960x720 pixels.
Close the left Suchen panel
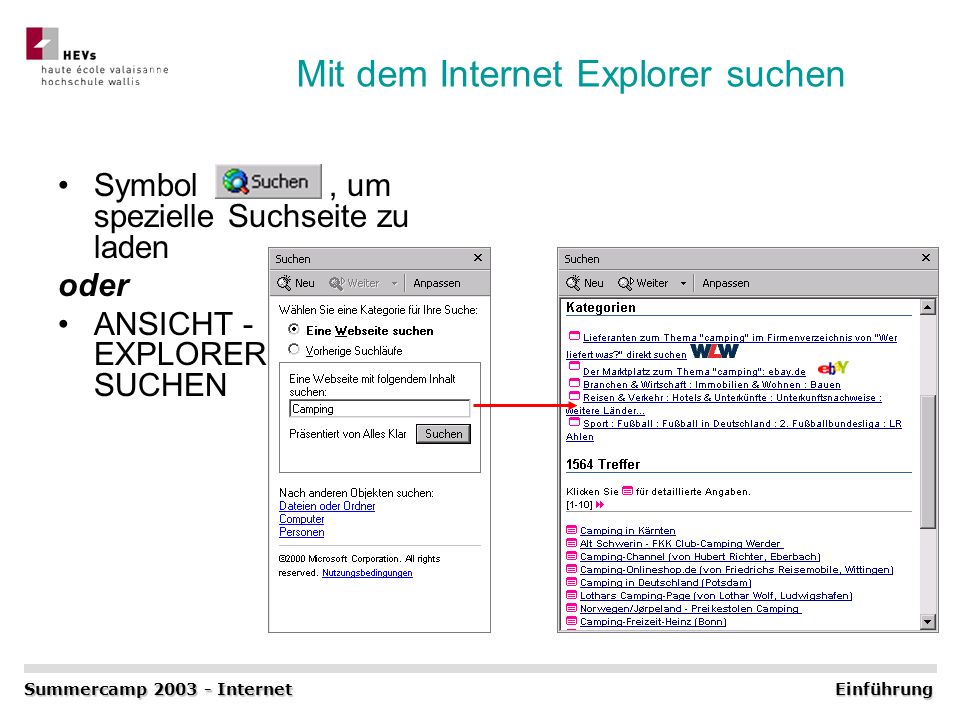point(478,258)
